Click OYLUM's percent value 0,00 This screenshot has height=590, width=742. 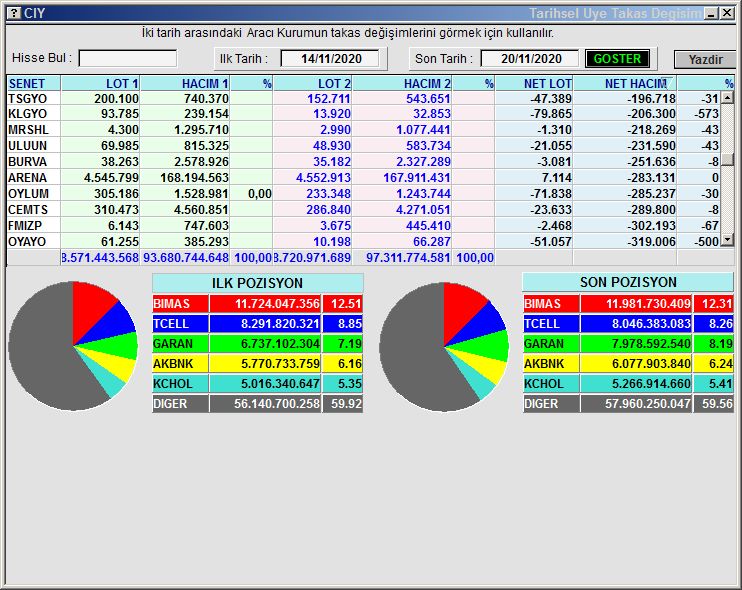click(x=260, y=194)
